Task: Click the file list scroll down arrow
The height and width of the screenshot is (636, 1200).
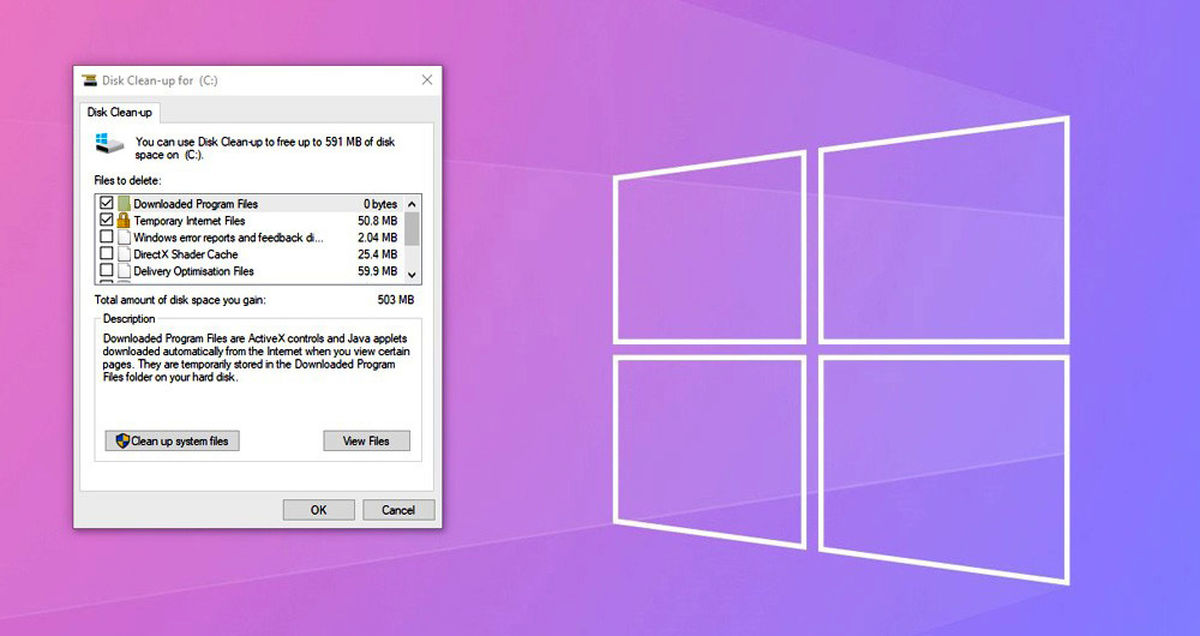Action: tap(412, 273)
